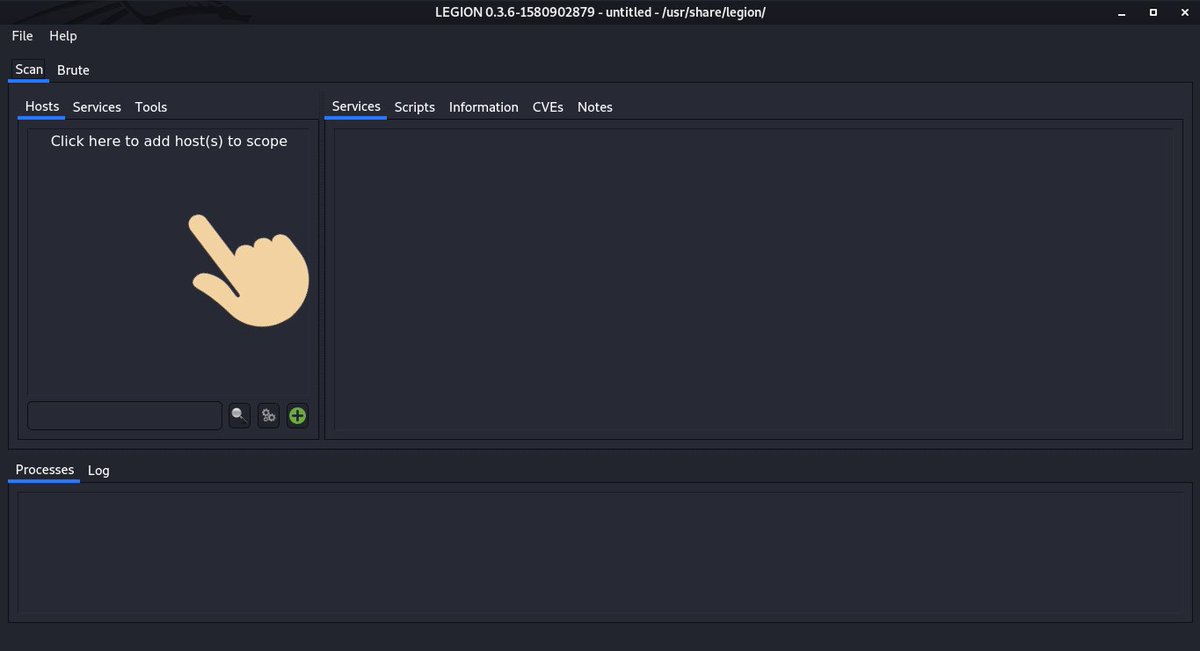1200x651 pixels.
Task: Switch to the Brute tab
Action: tap(73, 70)
